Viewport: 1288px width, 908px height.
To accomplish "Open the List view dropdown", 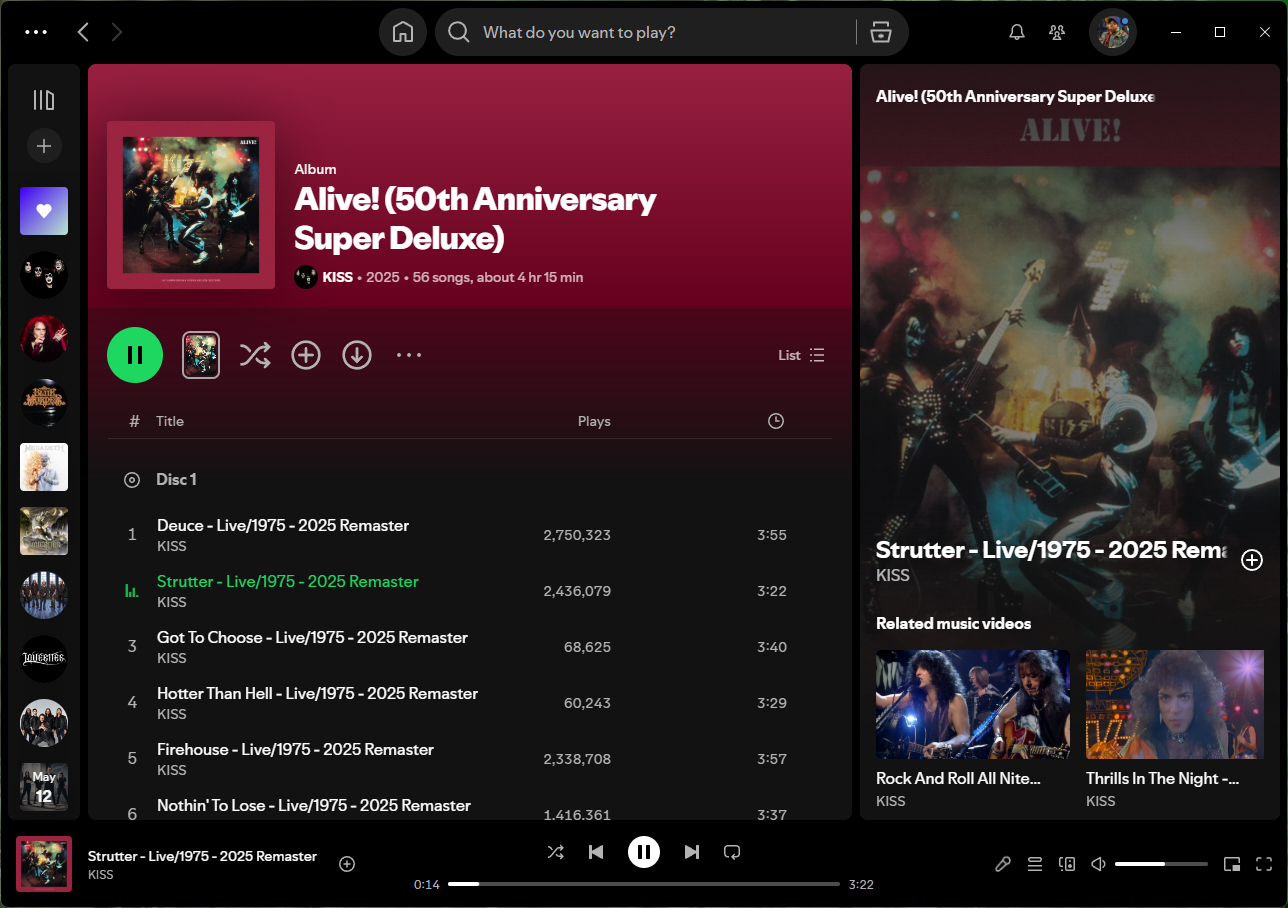I will point(801,355).
